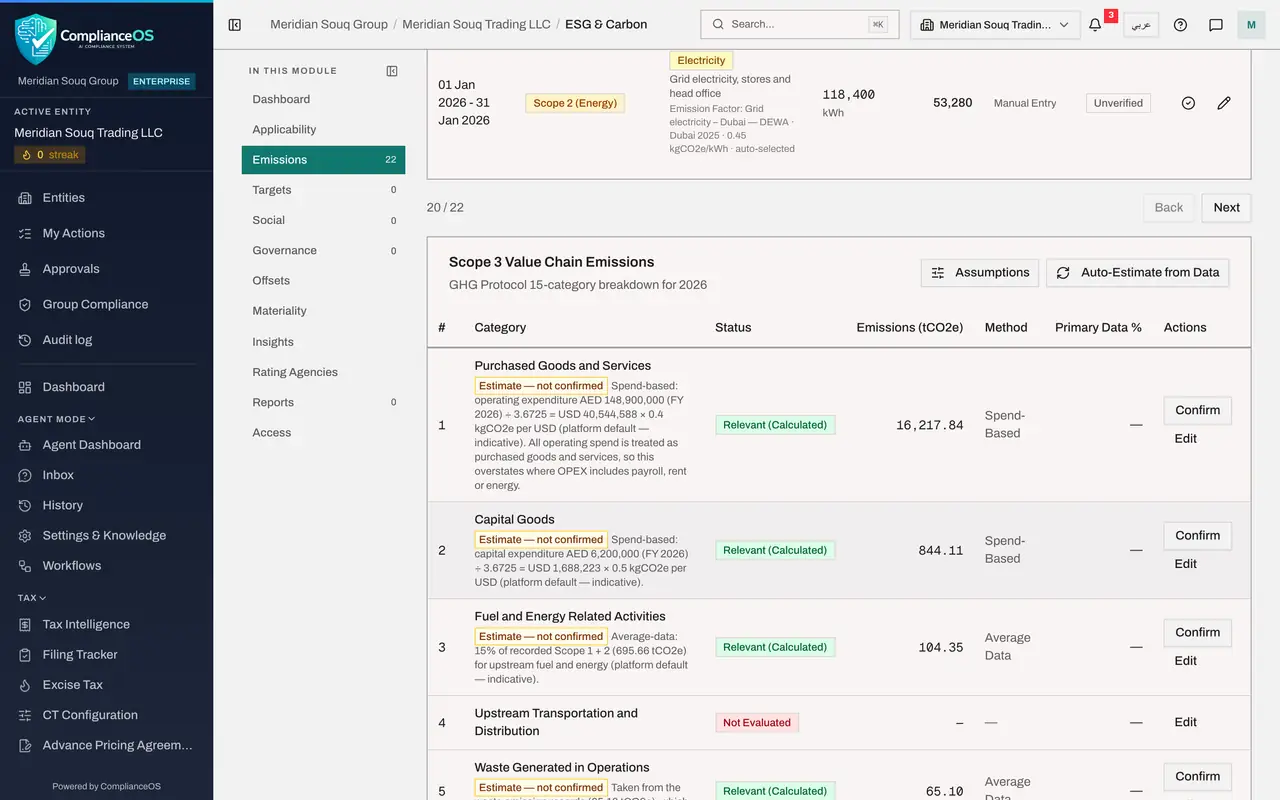The width and height of the screenshot is (1280, 800).
Task: Click the Not Evaluated status badge
Action: point(757,723)
